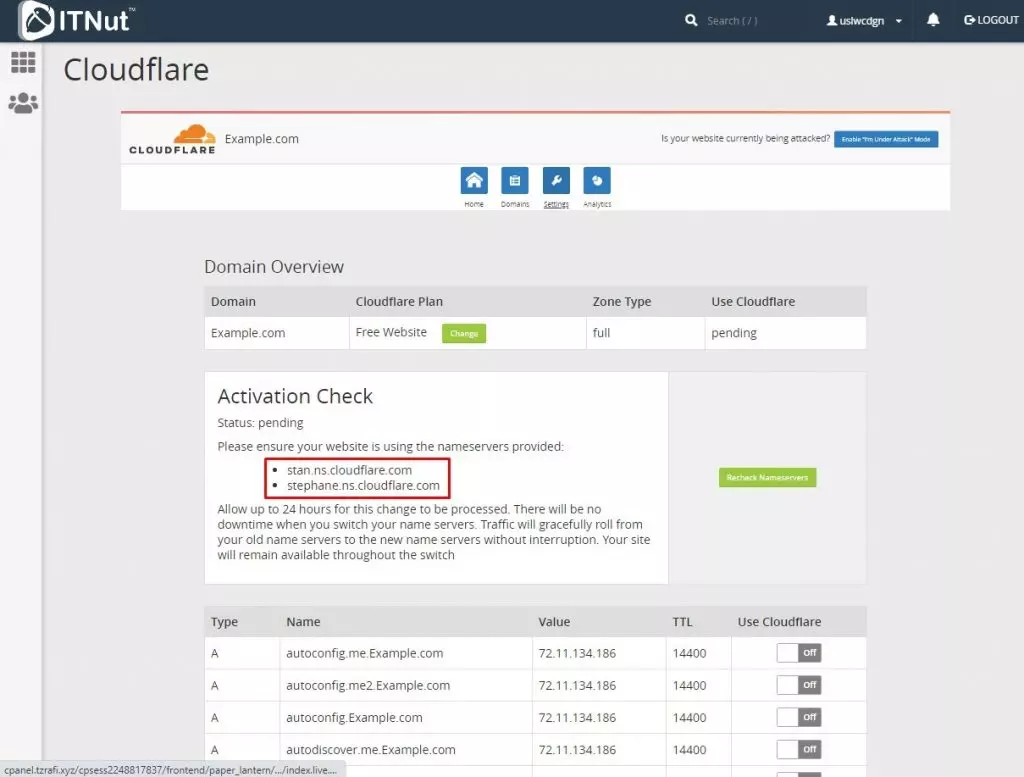Click the autoconfig.Example.com record name
Screen dimensions: 1024x777
[x=354, y=717]
